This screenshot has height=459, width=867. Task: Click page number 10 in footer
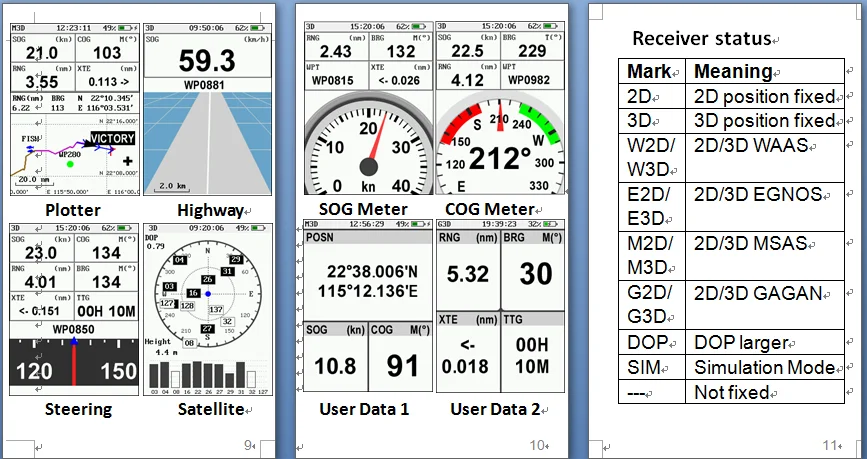click(x=537, y=445)
